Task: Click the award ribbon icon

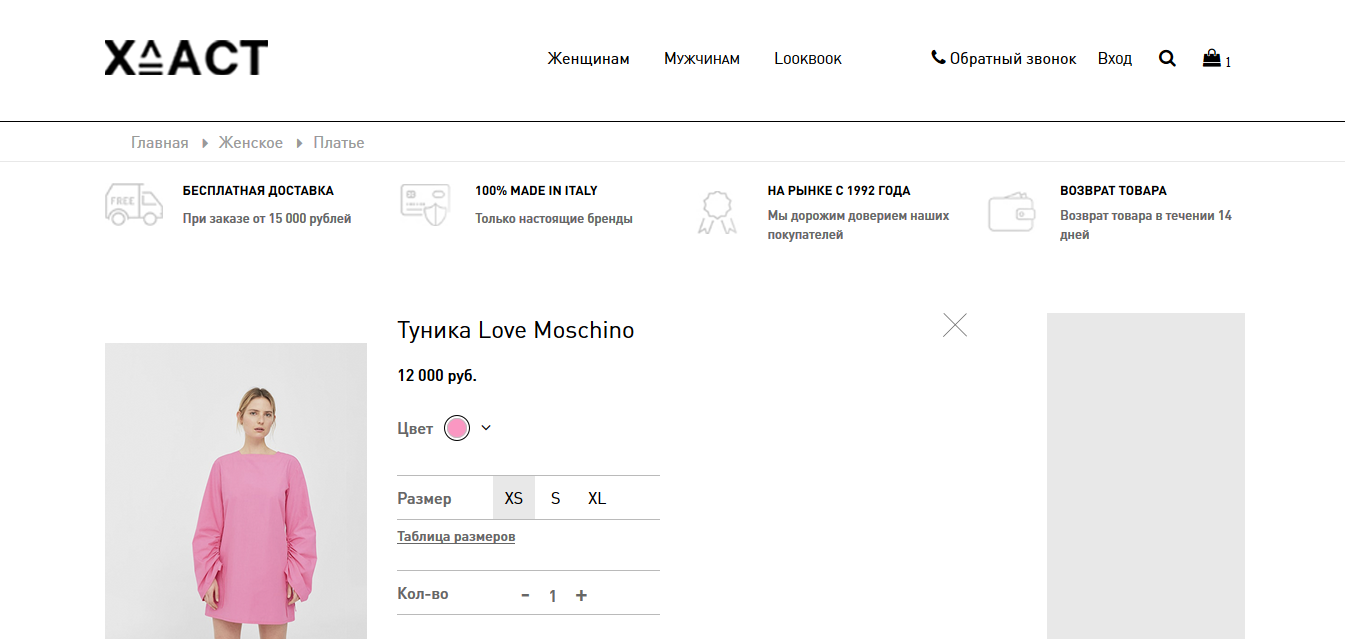Action: (x=716, y=212)
